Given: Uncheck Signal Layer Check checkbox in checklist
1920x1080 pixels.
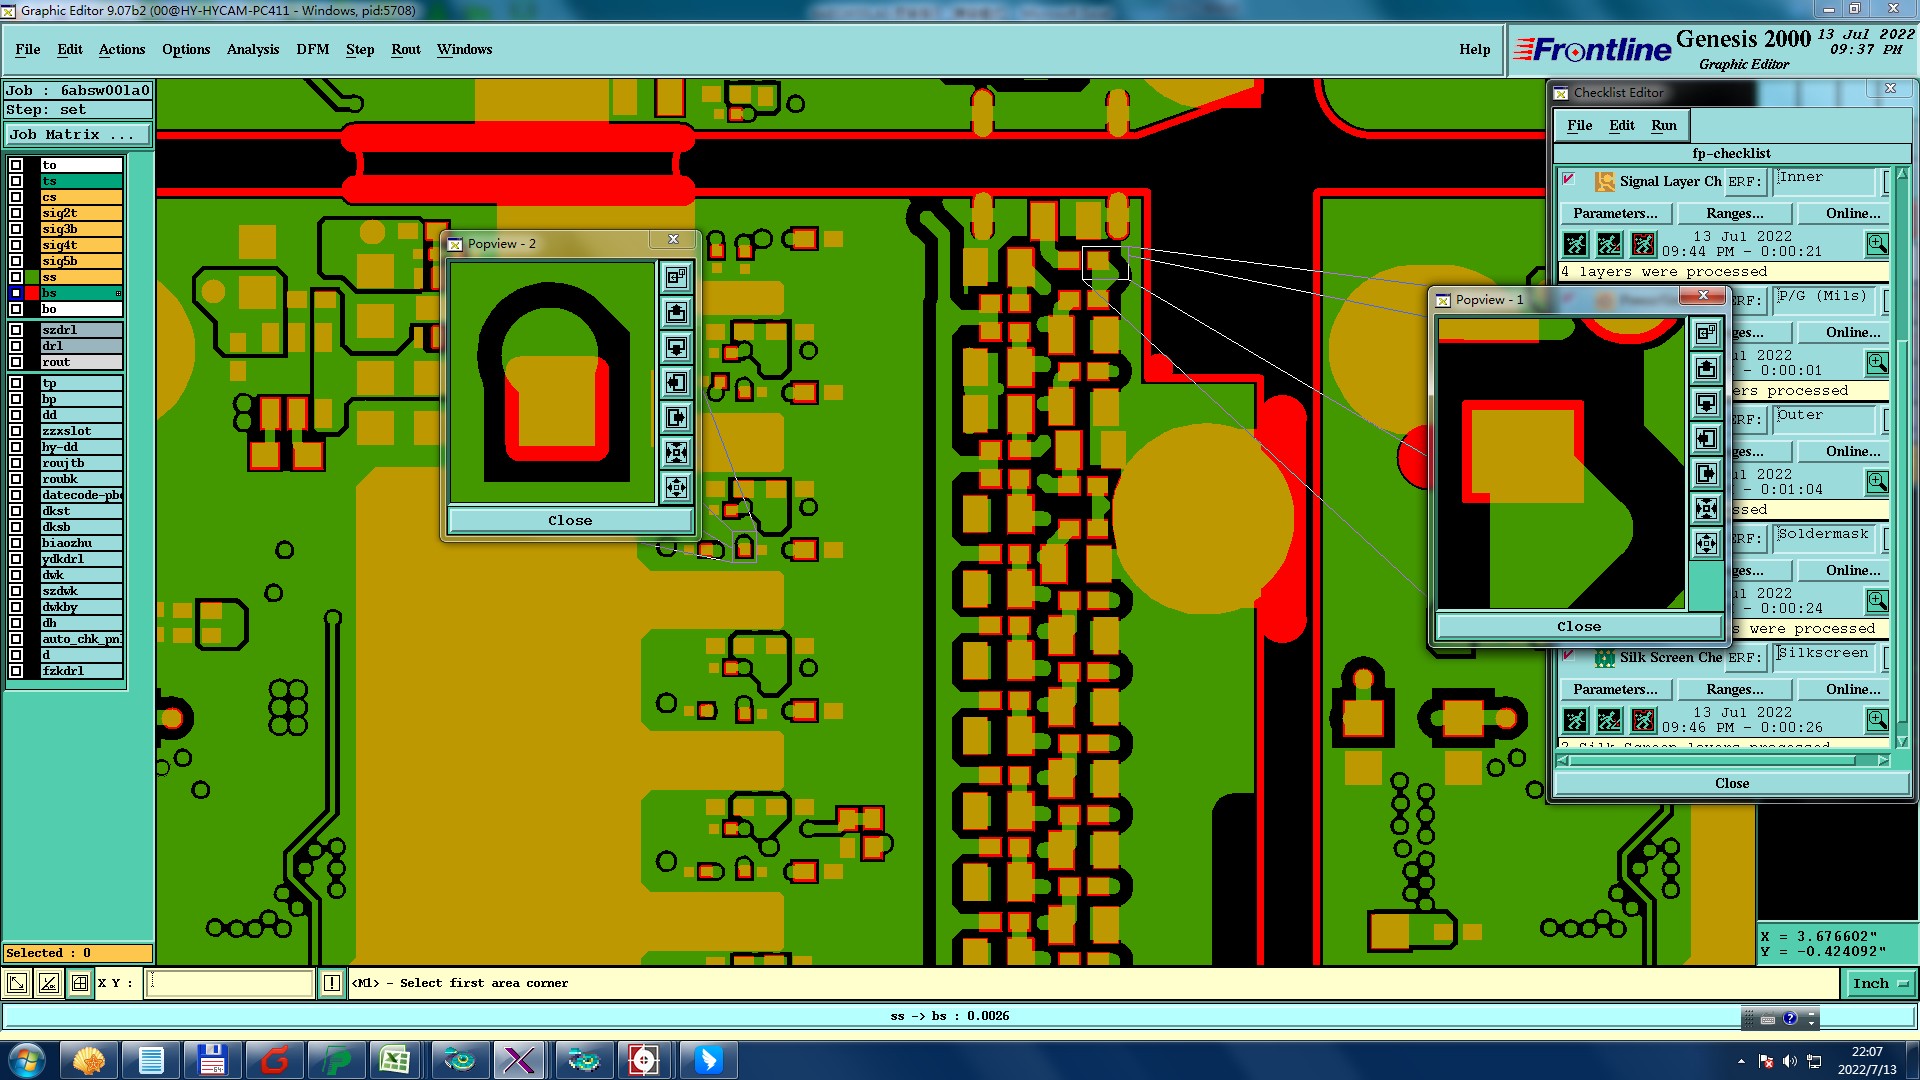Looking at the screenshot, I should pos(1569,180).
